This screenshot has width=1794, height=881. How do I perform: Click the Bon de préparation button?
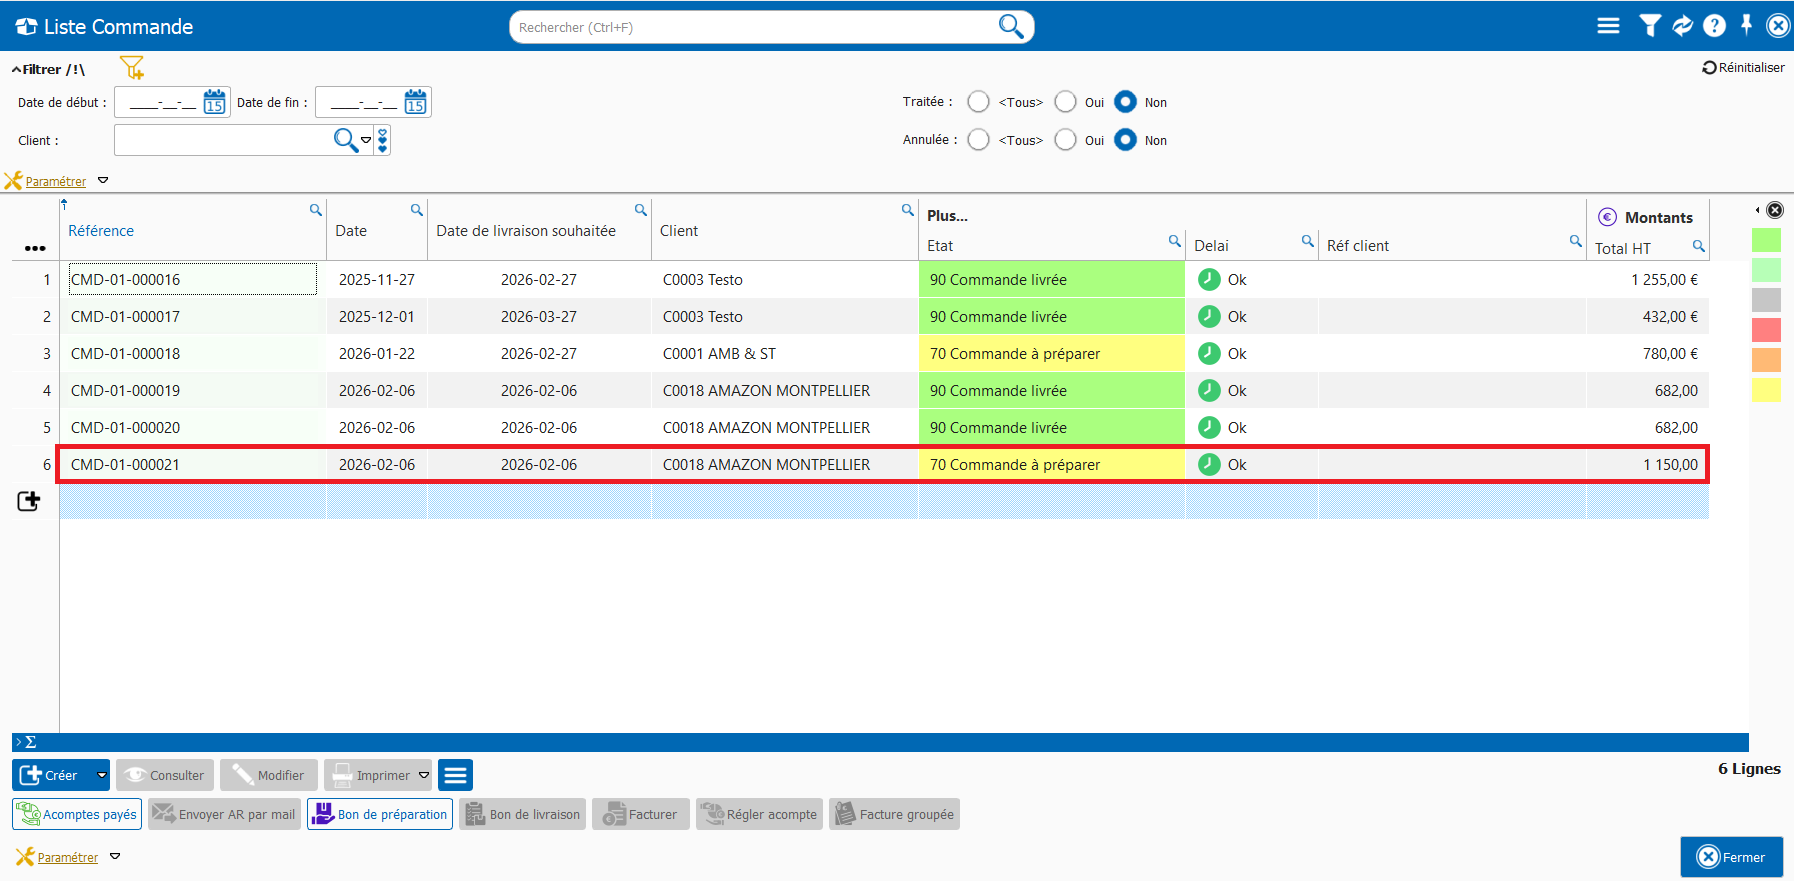pos(380,814)
